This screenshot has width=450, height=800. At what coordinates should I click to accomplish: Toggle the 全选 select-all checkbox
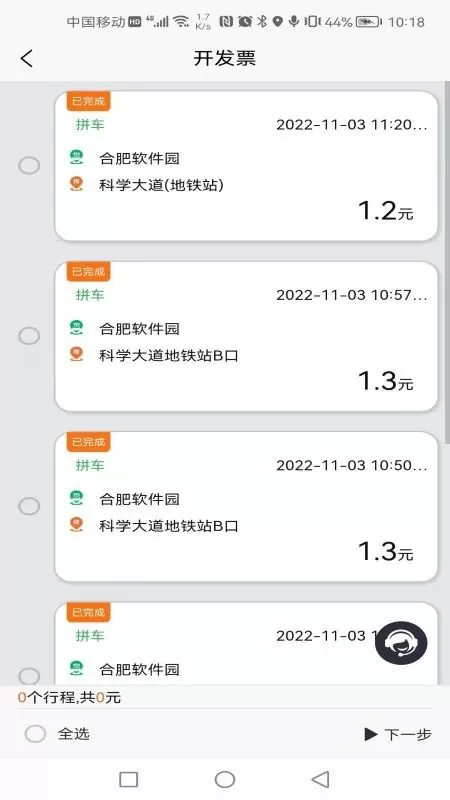coord(35,734)
